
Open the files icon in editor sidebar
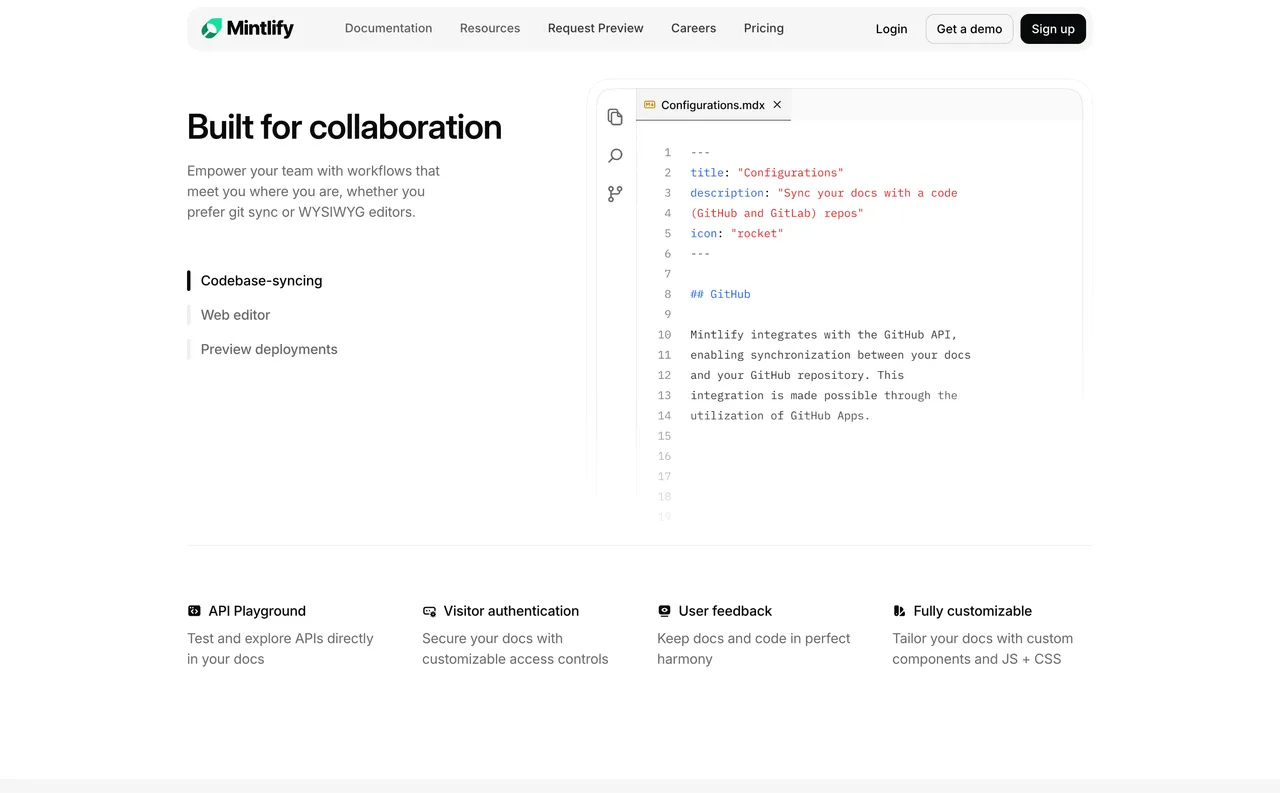(615, 117)
